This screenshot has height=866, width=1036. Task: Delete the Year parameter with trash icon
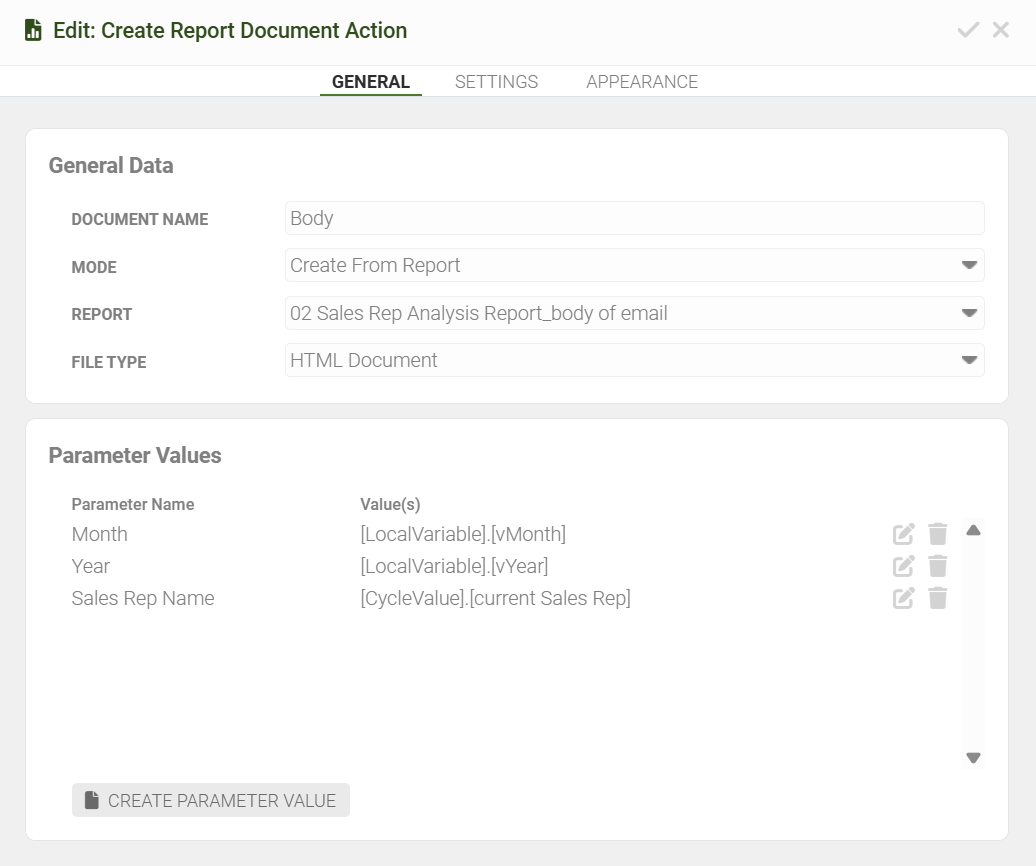pyautogui.click(x=937, y=566)
